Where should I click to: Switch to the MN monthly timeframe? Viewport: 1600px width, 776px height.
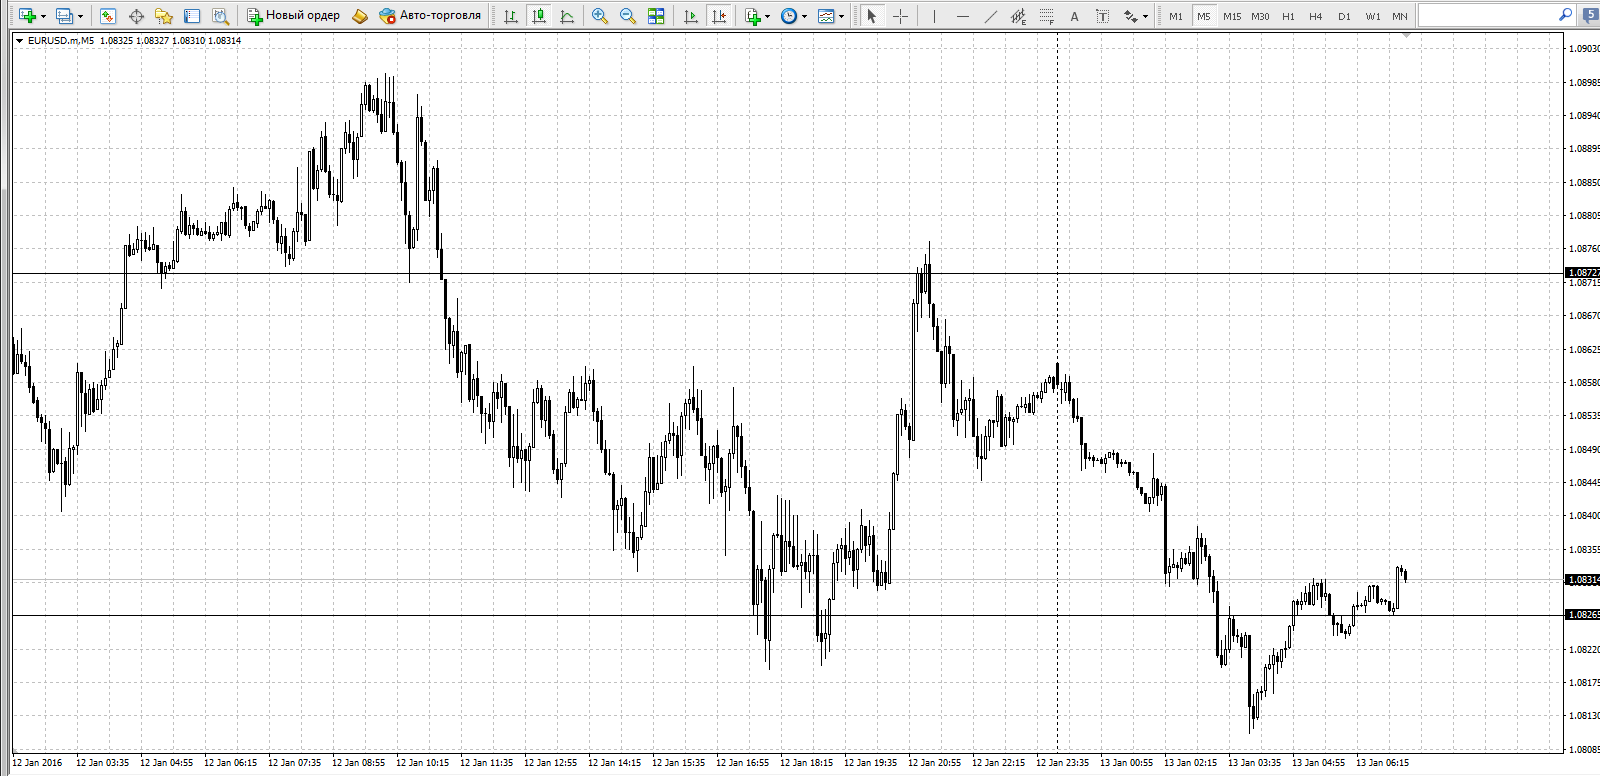tap(1400, 16)
